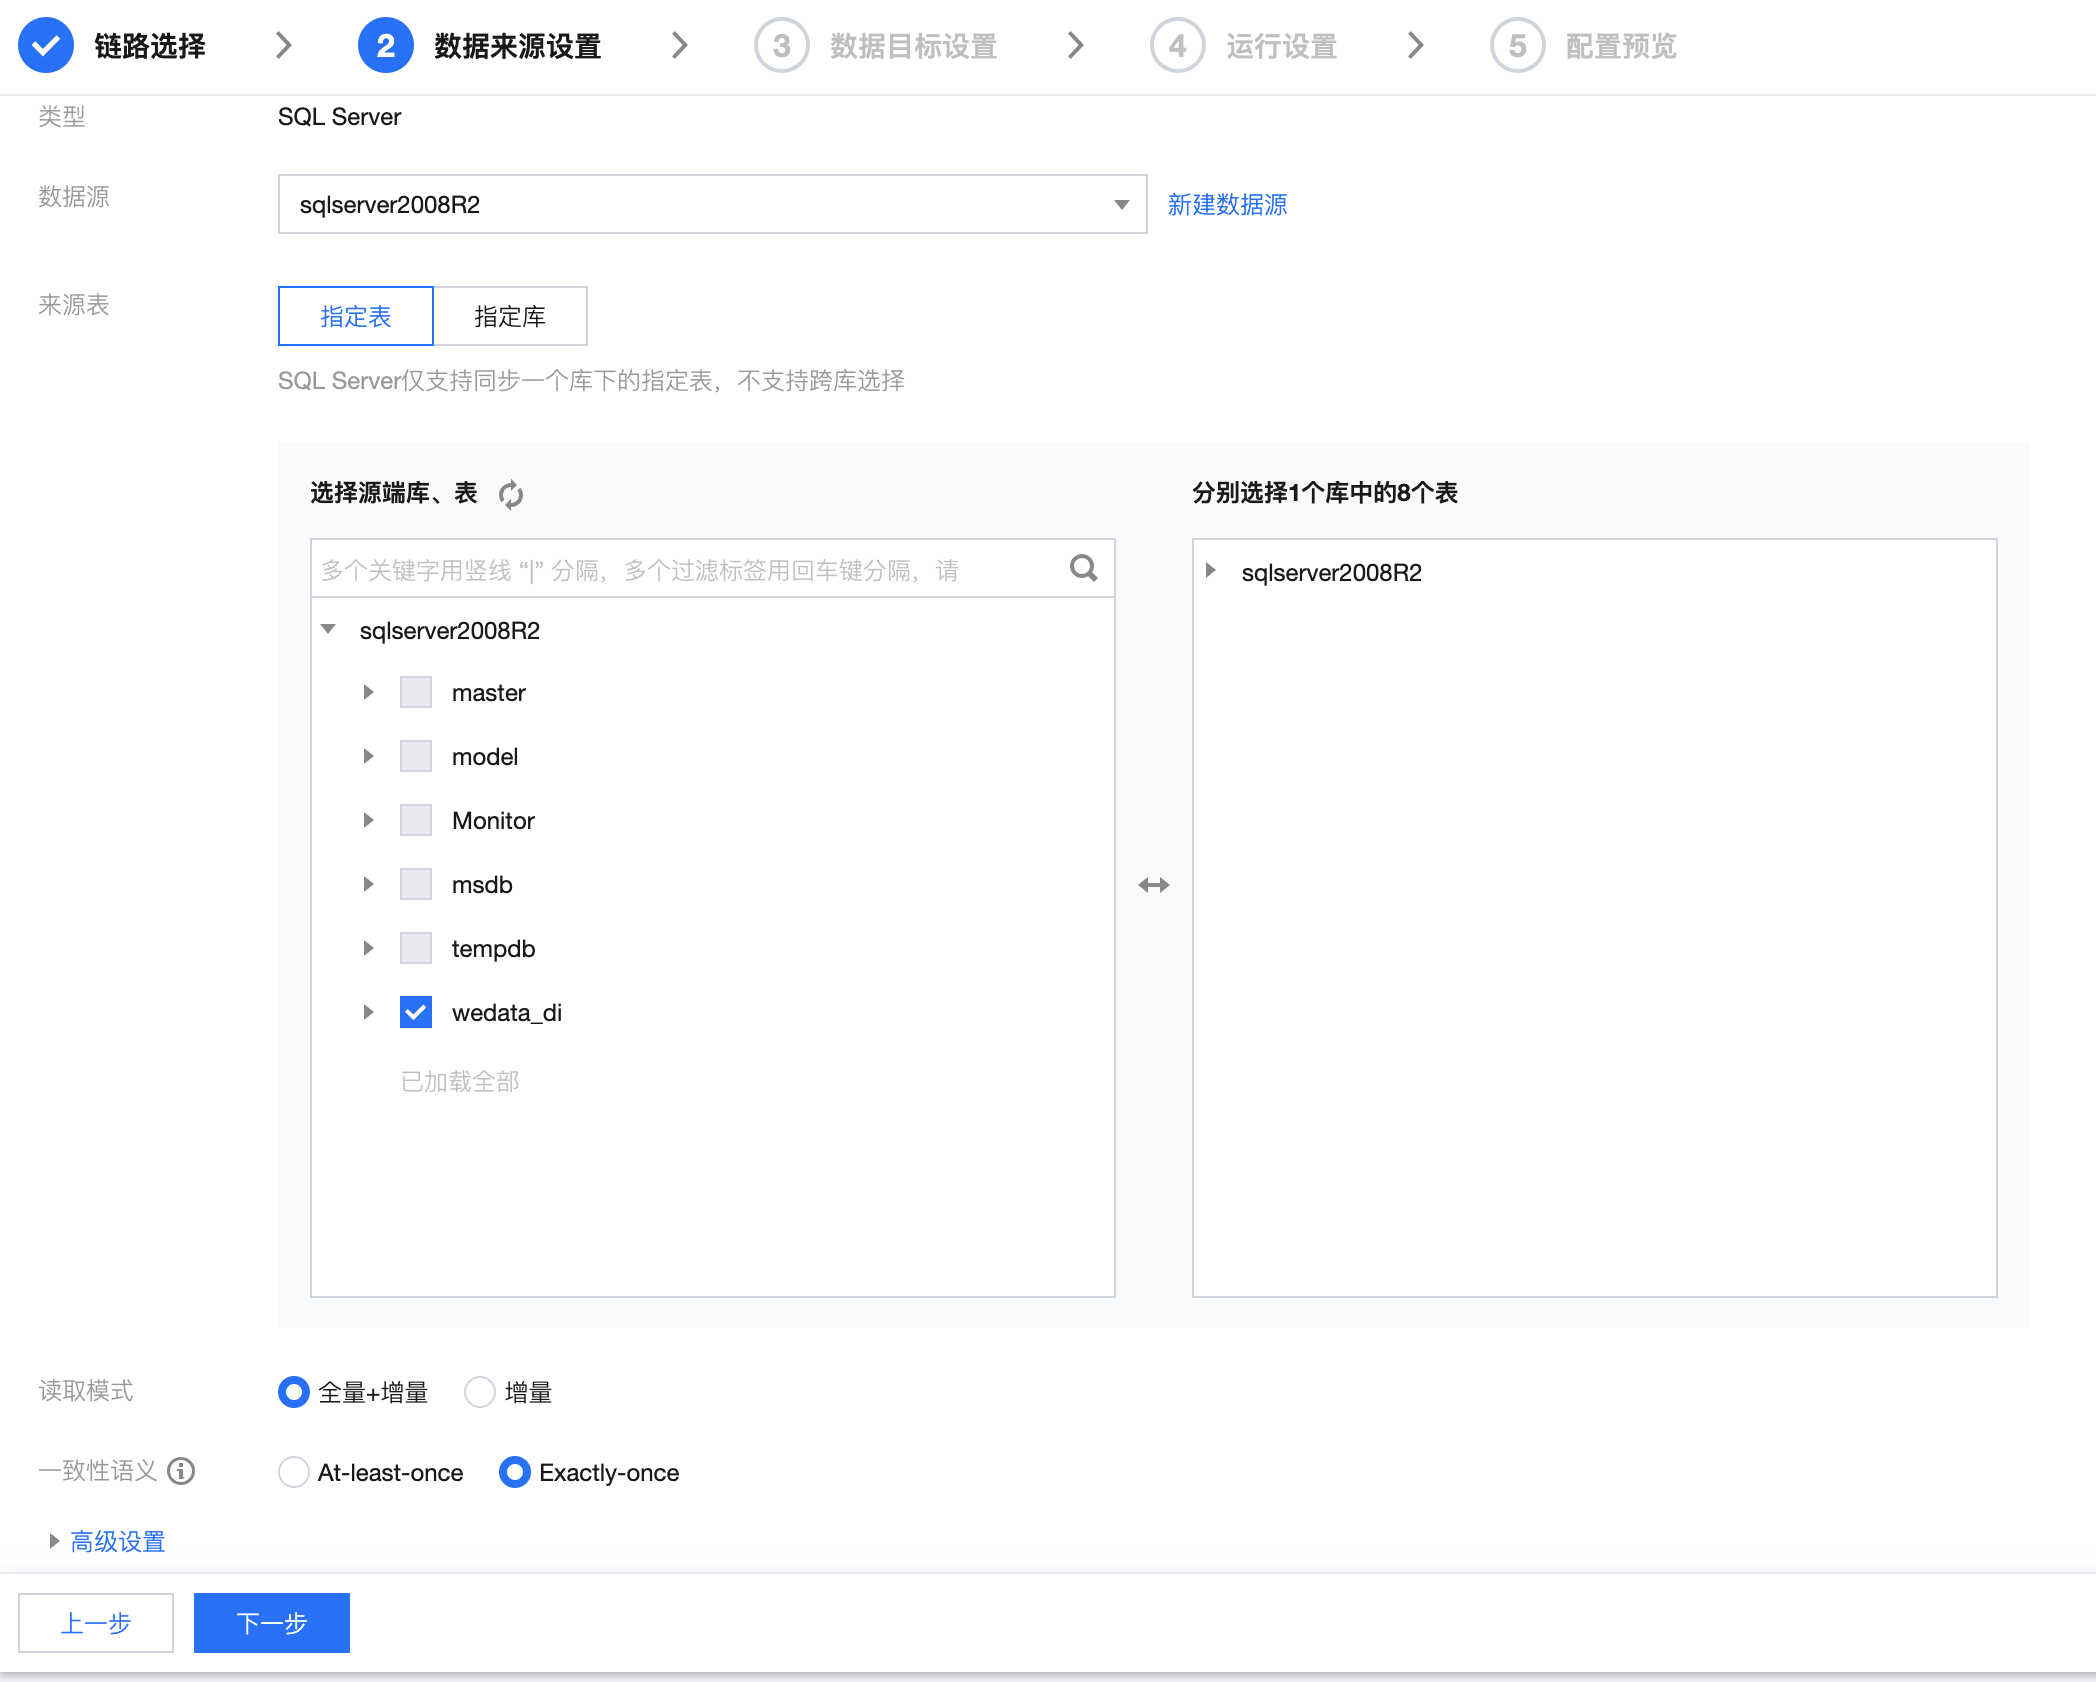2096x1682 pixels.
Task: Switch to the 指定库 tab
Action: point(510,316)
